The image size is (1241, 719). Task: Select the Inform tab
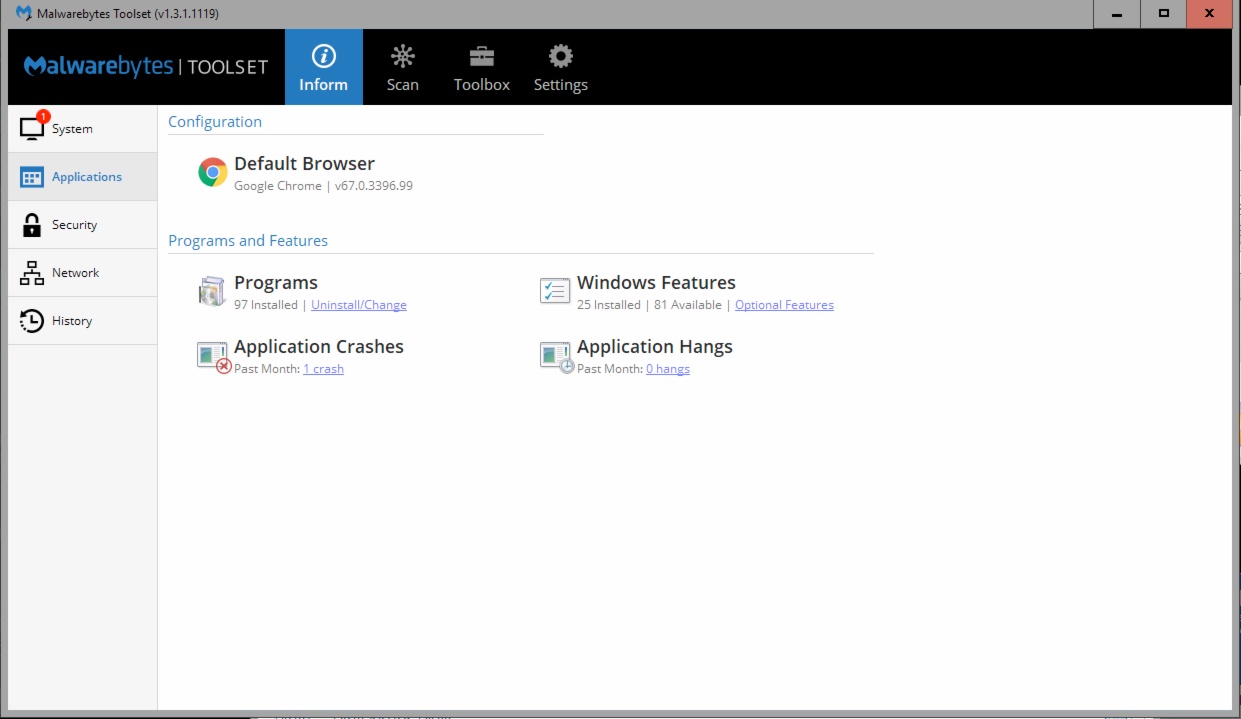[323, 67]
